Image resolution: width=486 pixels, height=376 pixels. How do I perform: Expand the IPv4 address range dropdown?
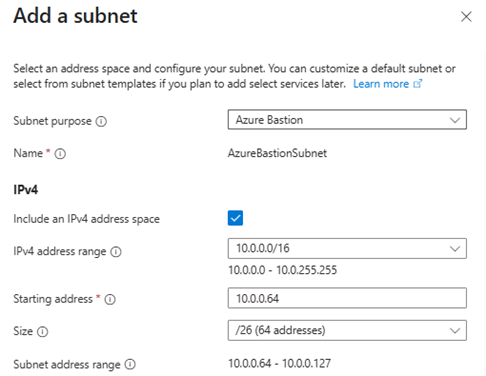[347, 248]
